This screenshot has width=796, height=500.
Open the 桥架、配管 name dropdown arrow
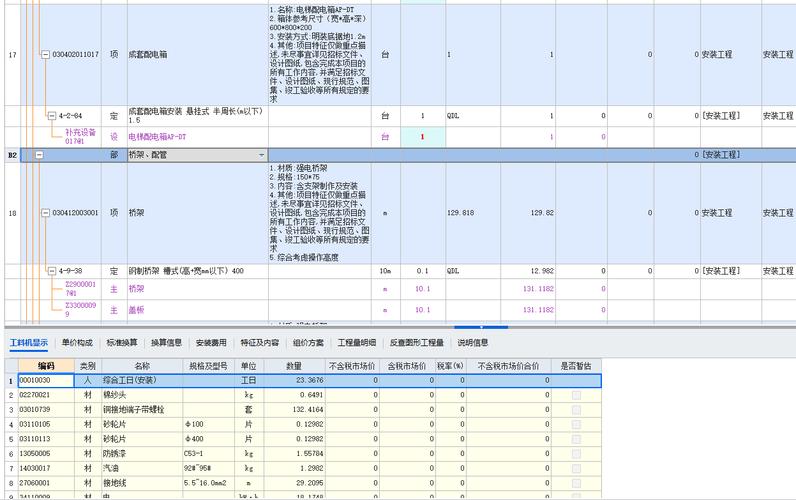[x=261, y=155]
